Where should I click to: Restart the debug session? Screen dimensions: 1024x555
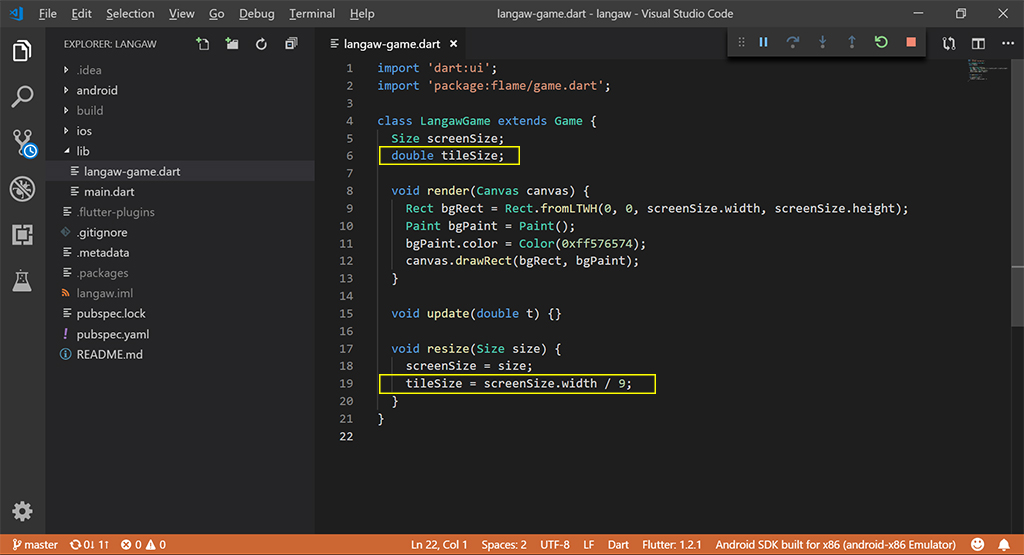click(x=880, y=42)
